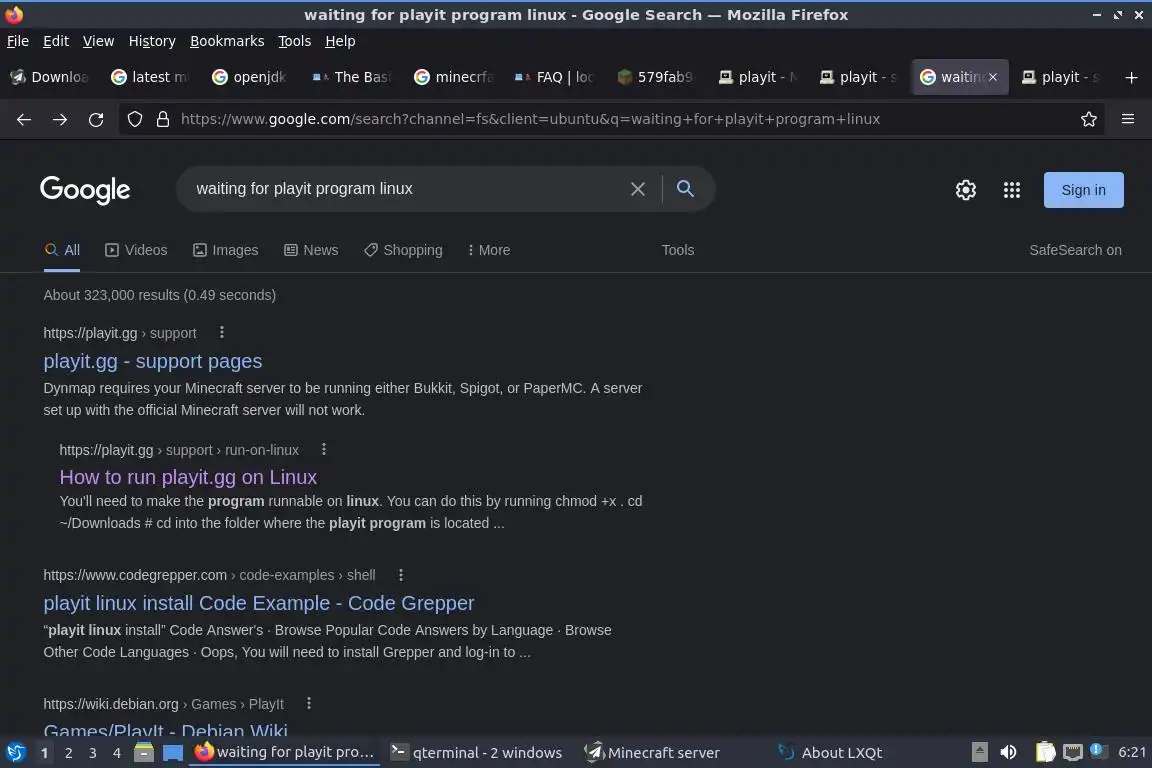Viewport: 1152px width, 768px height.
Task: Focus the Google search input field
Action: (404, 189)
